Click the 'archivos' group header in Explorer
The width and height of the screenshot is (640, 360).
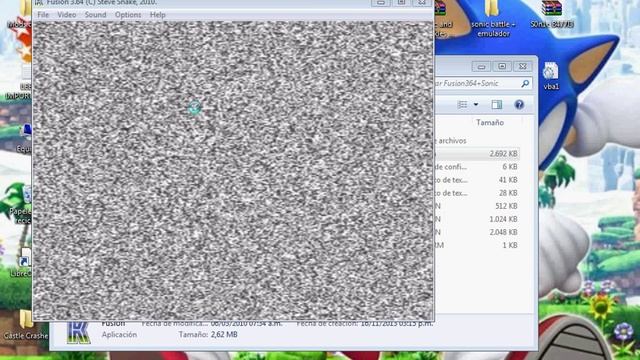point(452,140)
